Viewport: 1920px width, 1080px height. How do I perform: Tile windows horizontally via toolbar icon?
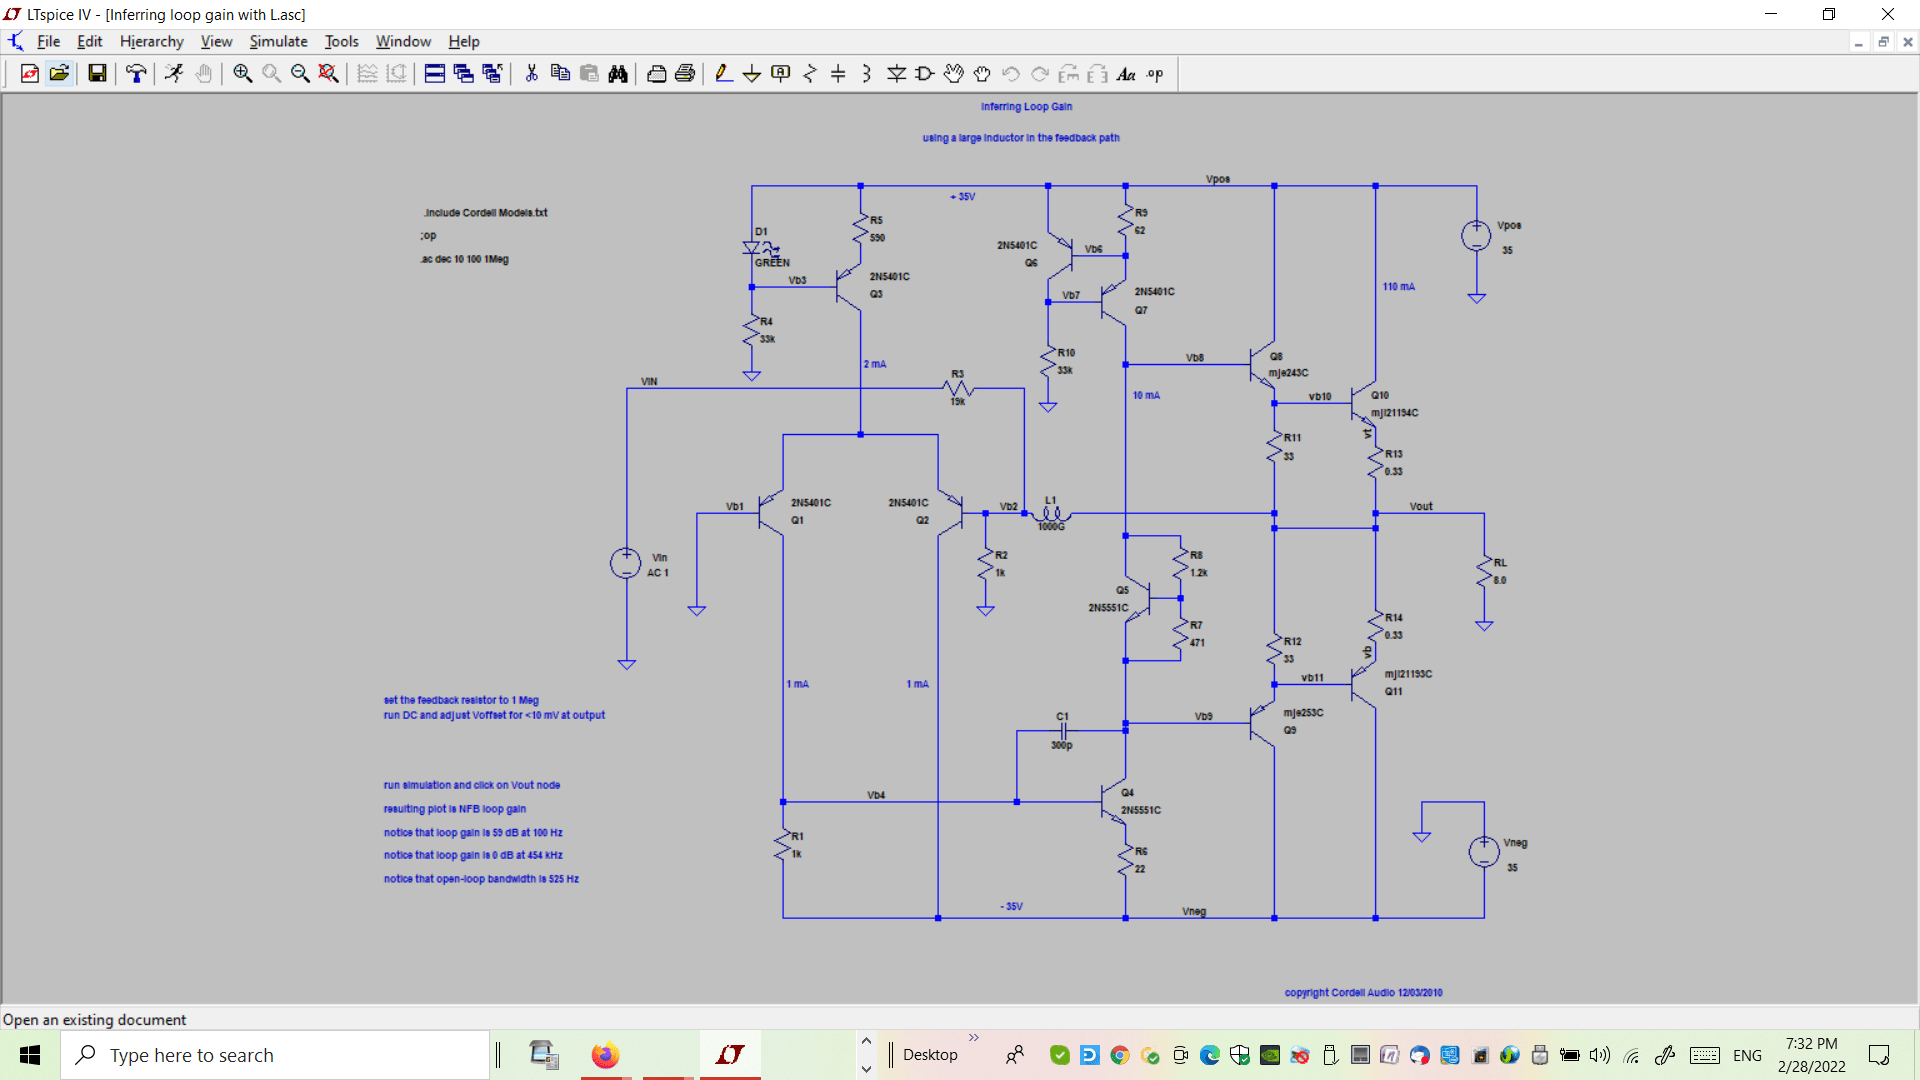point(434,74)
